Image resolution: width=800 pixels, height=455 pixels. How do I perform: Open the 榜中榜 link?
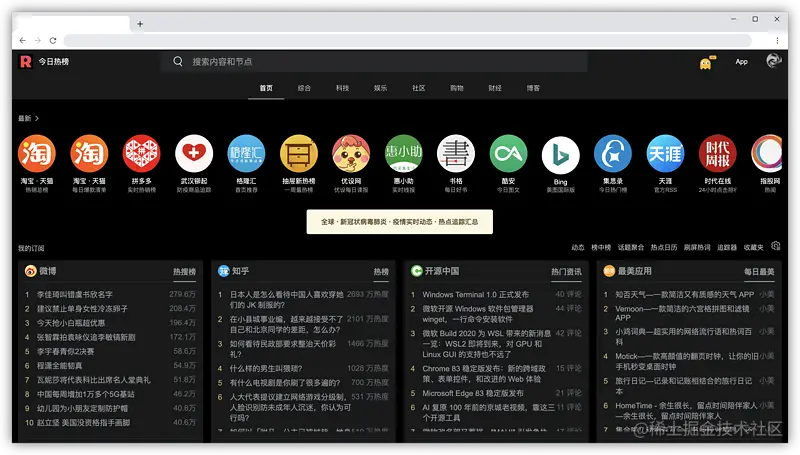(601, 247)
